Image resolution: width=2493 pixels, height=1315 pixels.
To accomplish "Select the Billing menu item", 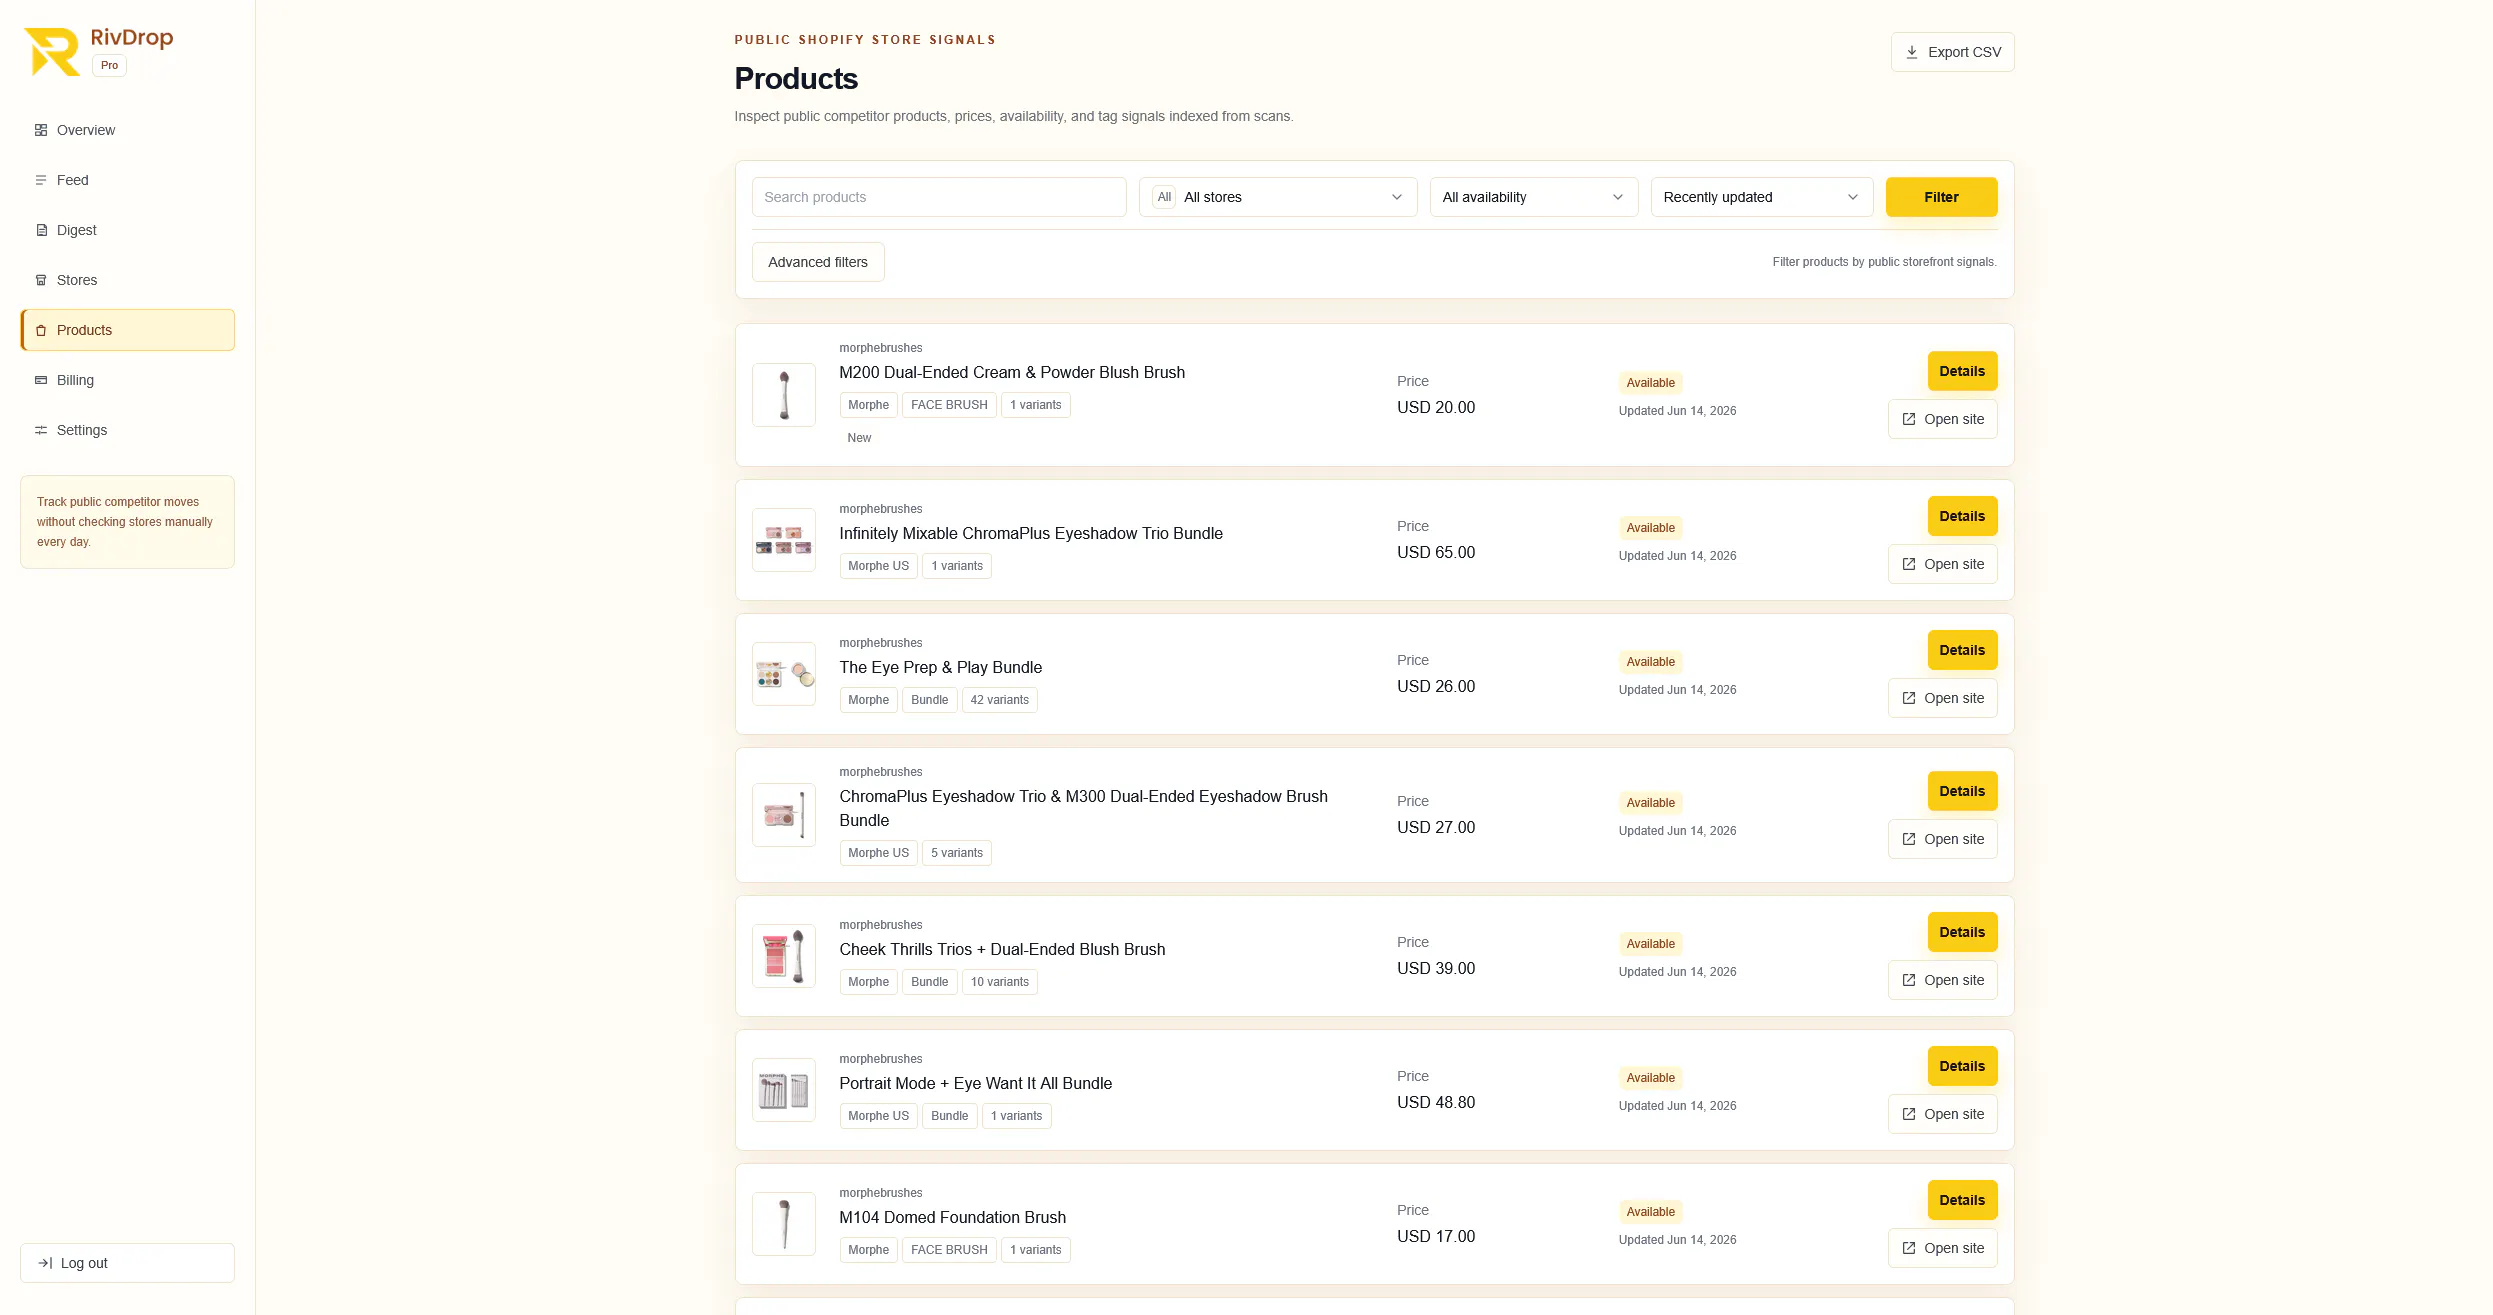I will [x=127, y=380].
